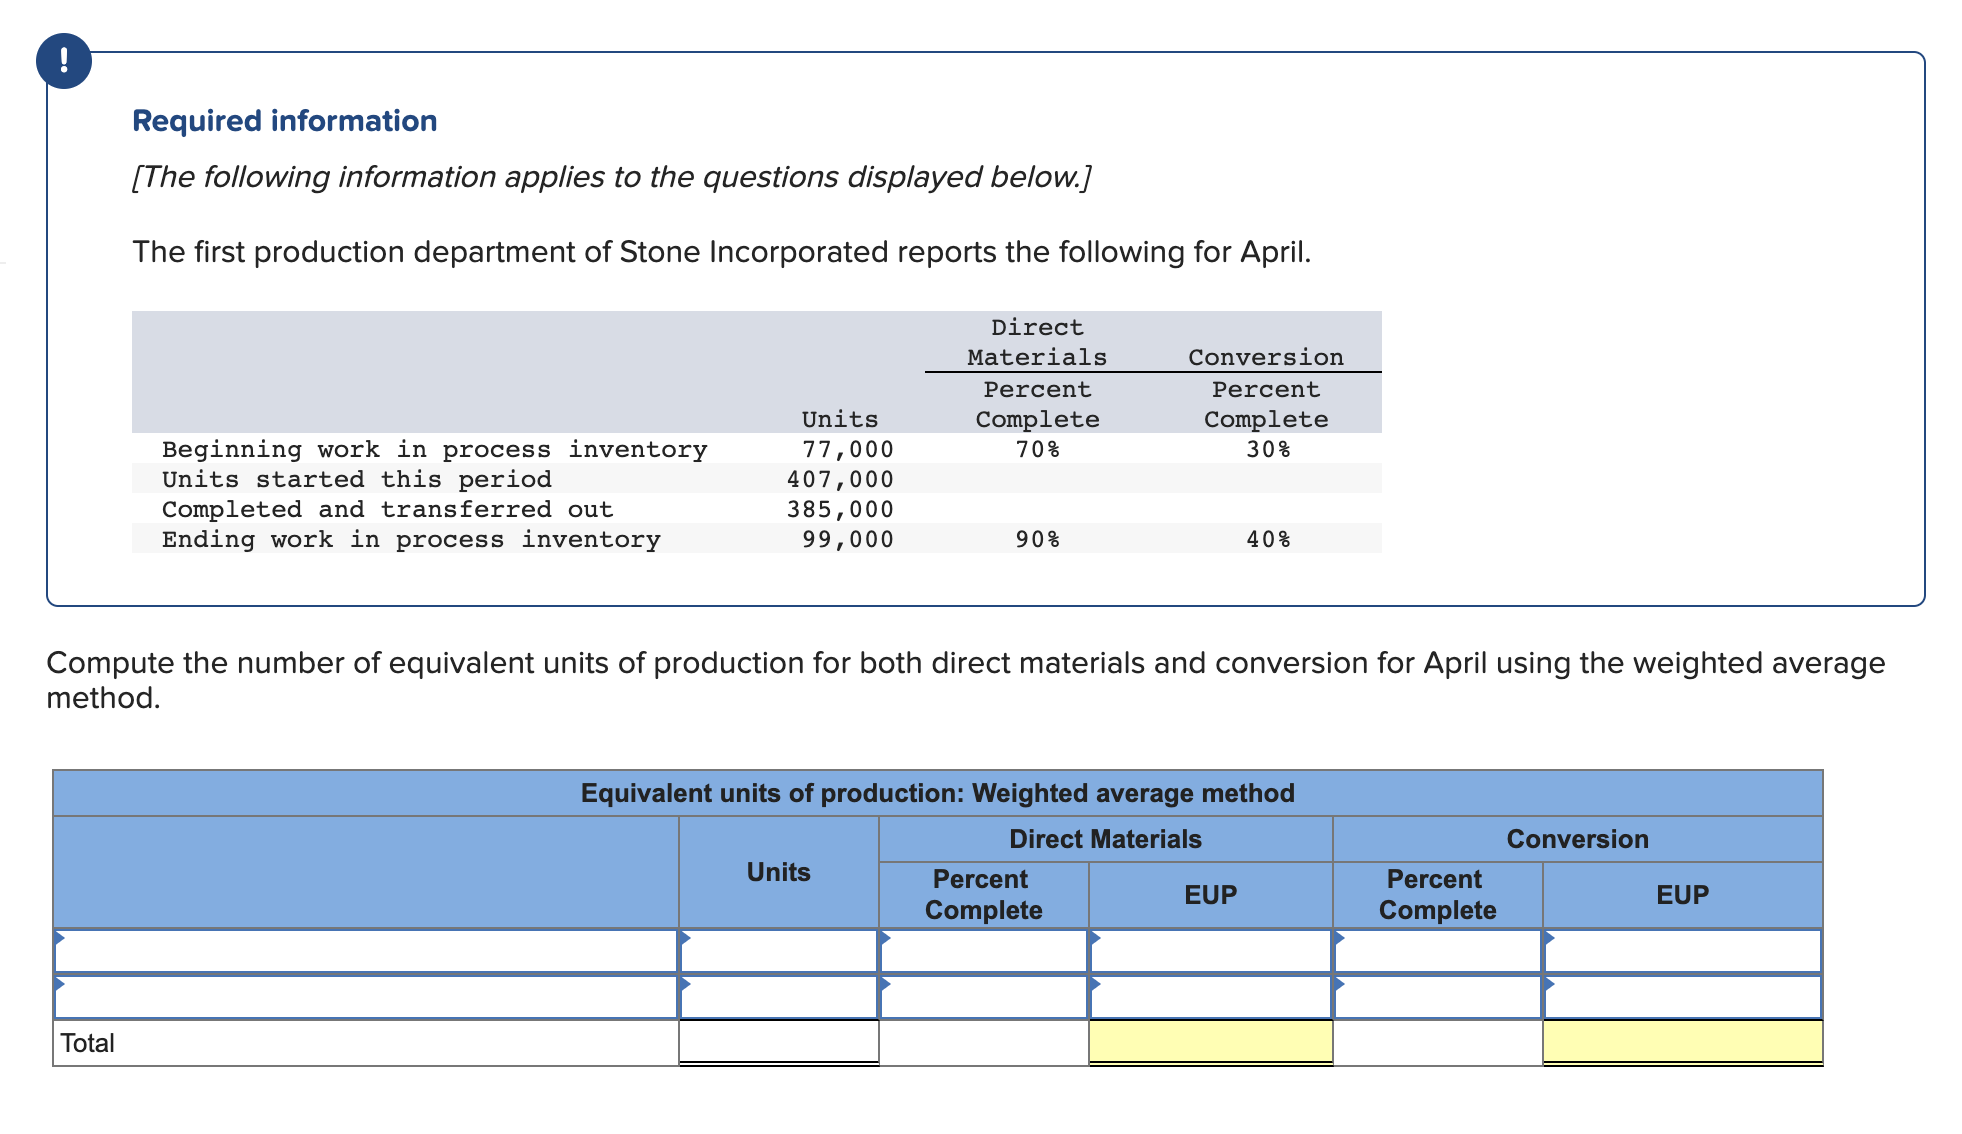
Task: Open the first row label dropdown cell
Action: pyautogui.click(x=366, y=951)
